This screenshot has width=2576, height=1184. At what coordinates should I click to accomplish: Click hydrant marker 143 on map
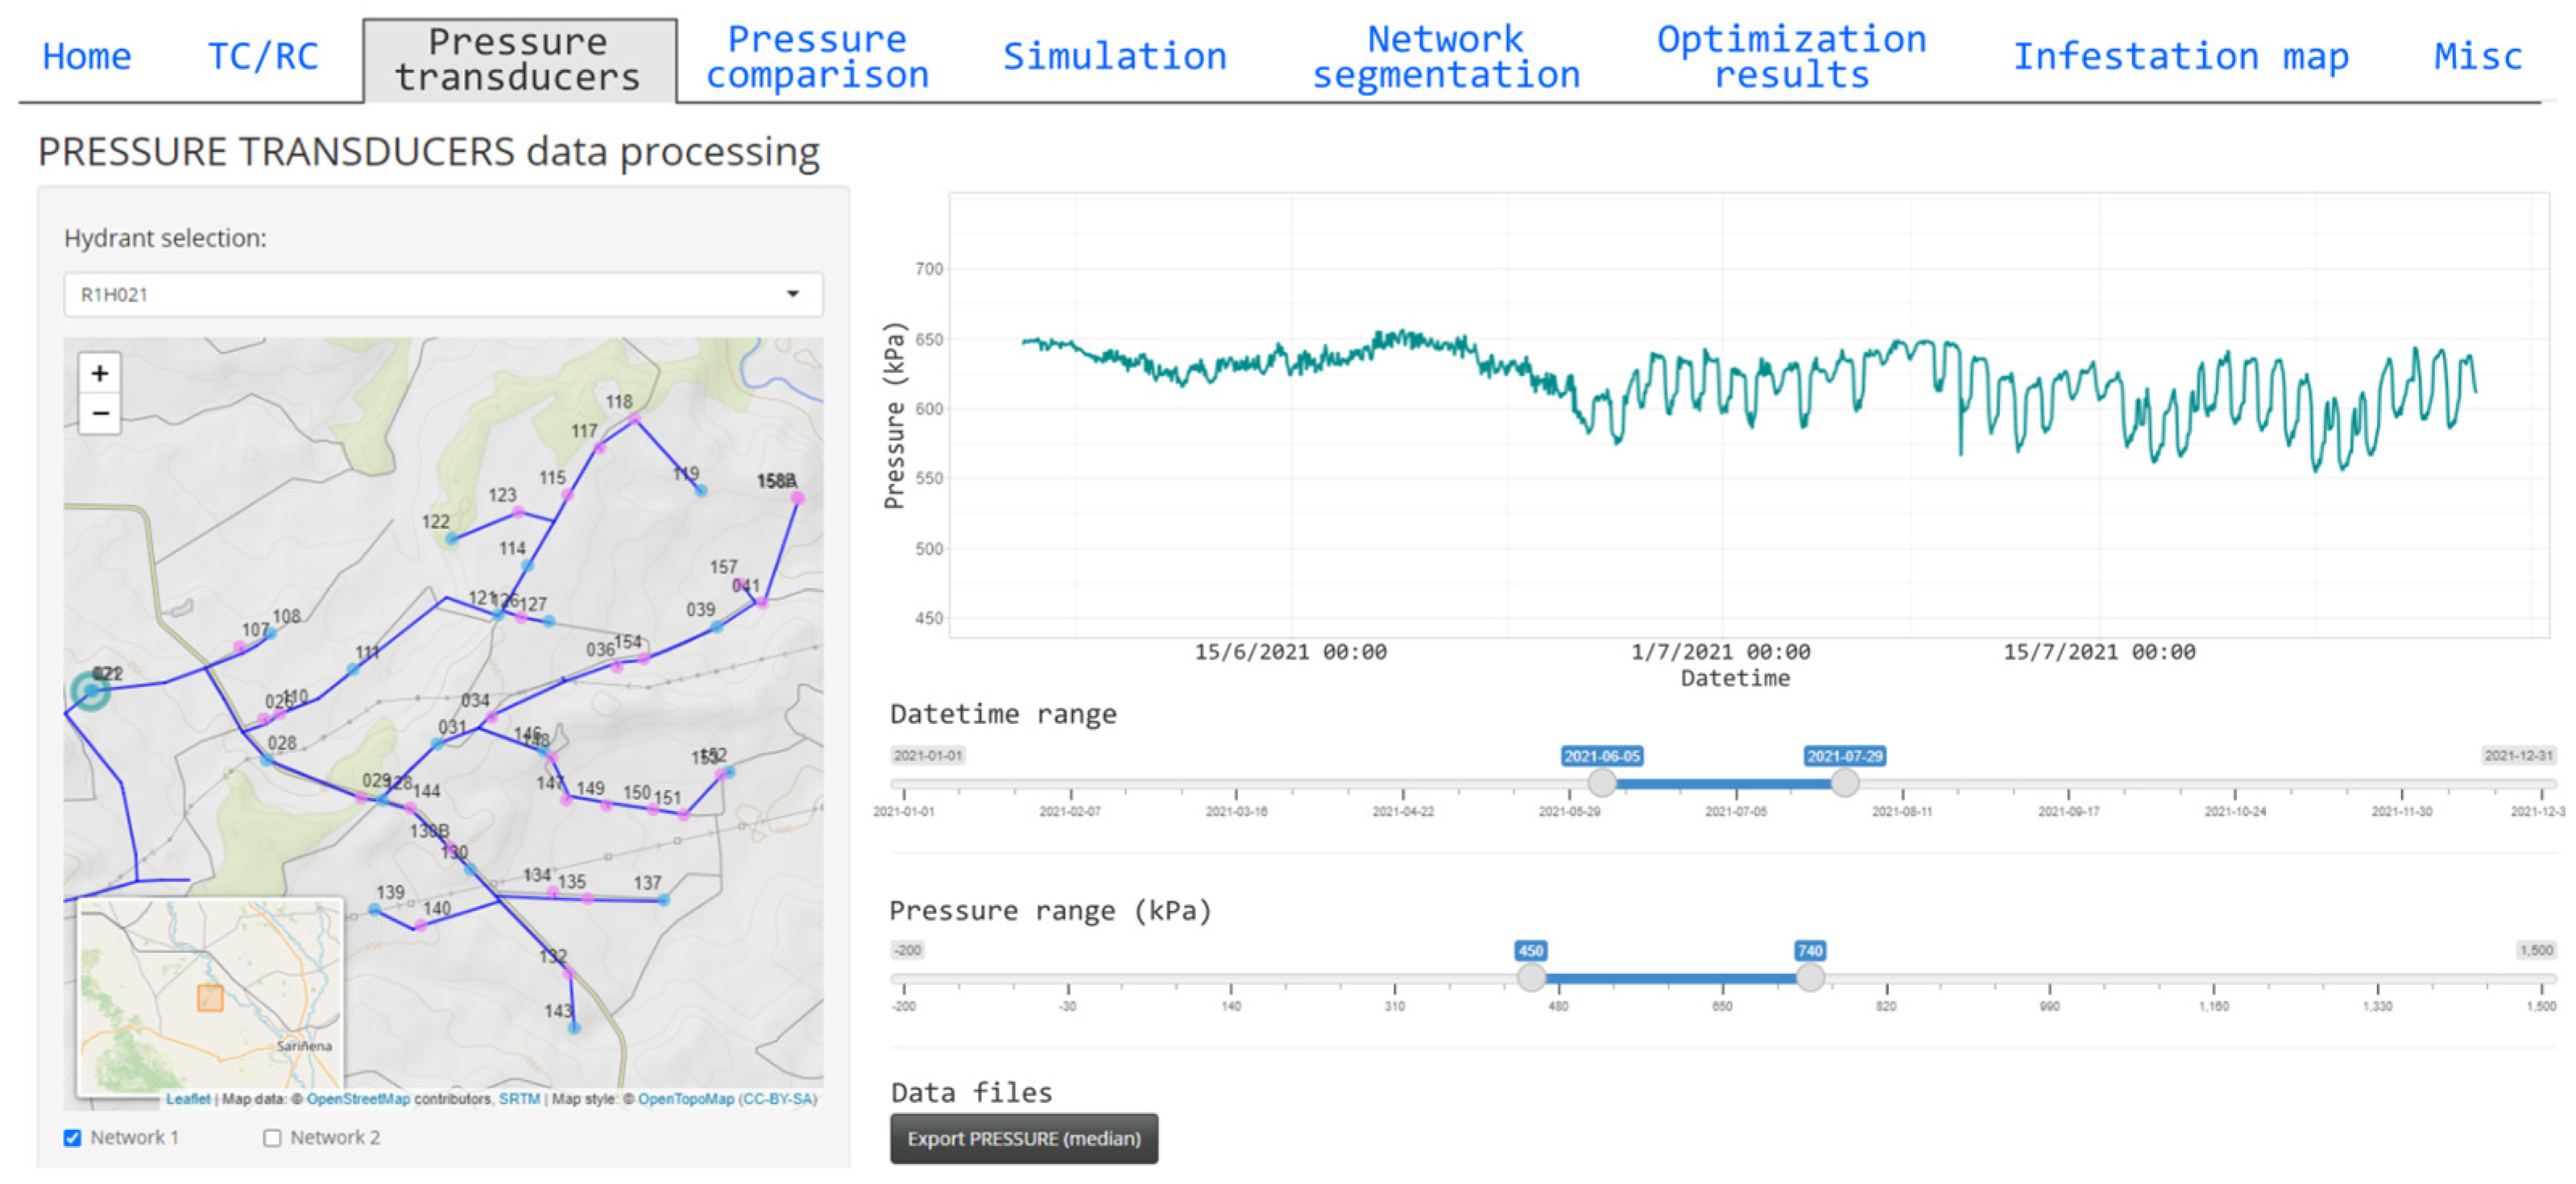pyautogui.click(x=574, y=1027)
